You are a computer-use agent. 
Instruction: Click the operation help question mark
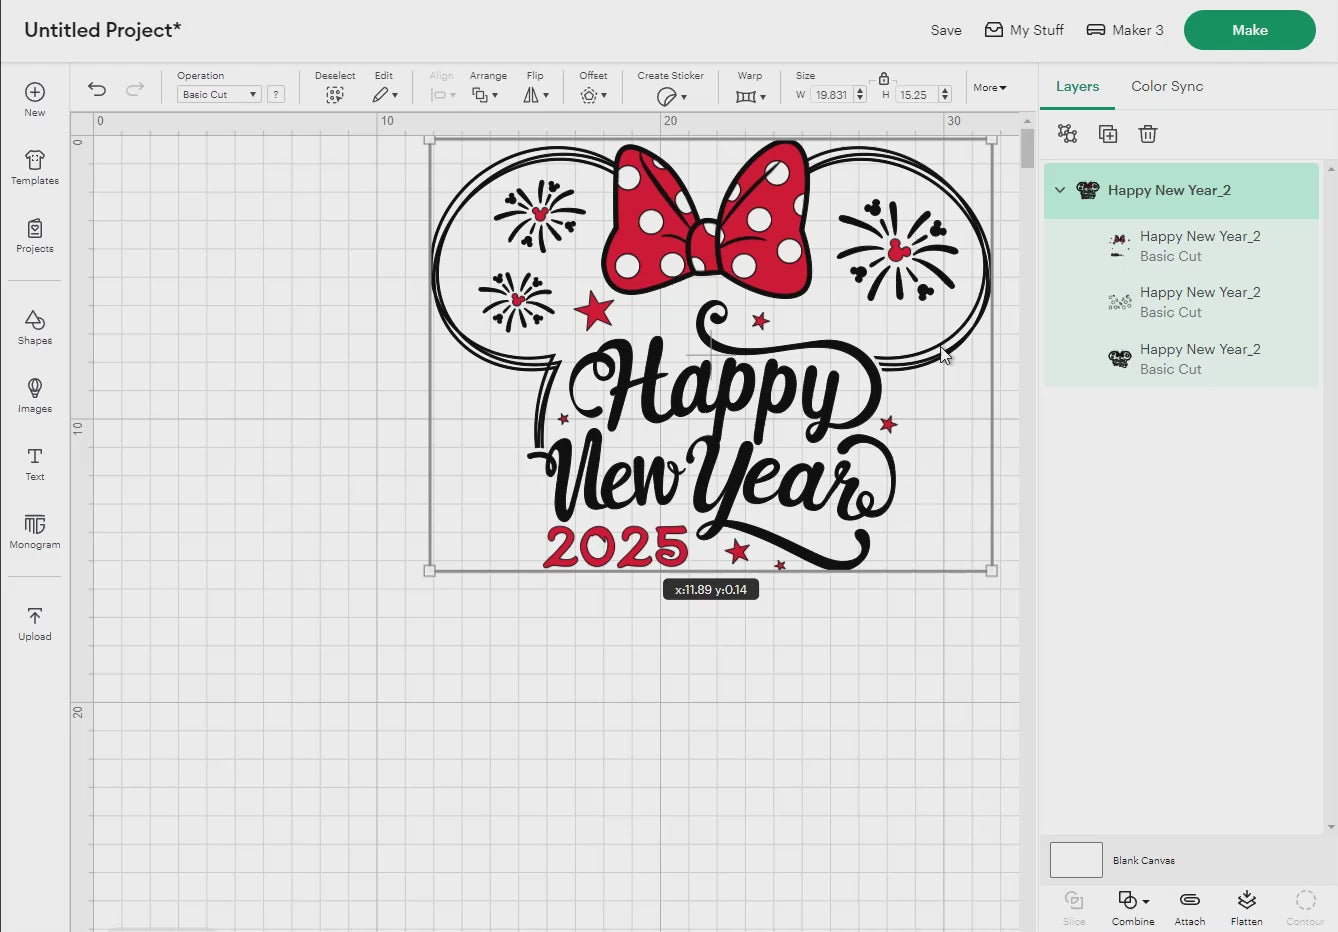tap(276, 94)
